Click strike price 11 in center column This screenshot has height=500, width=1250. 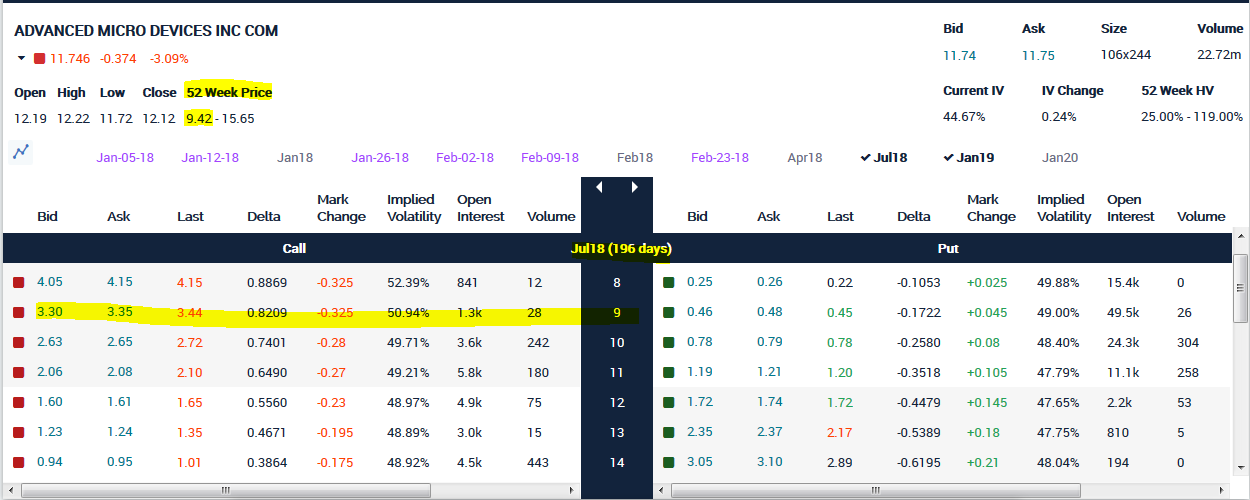click(x=617, y=373)
